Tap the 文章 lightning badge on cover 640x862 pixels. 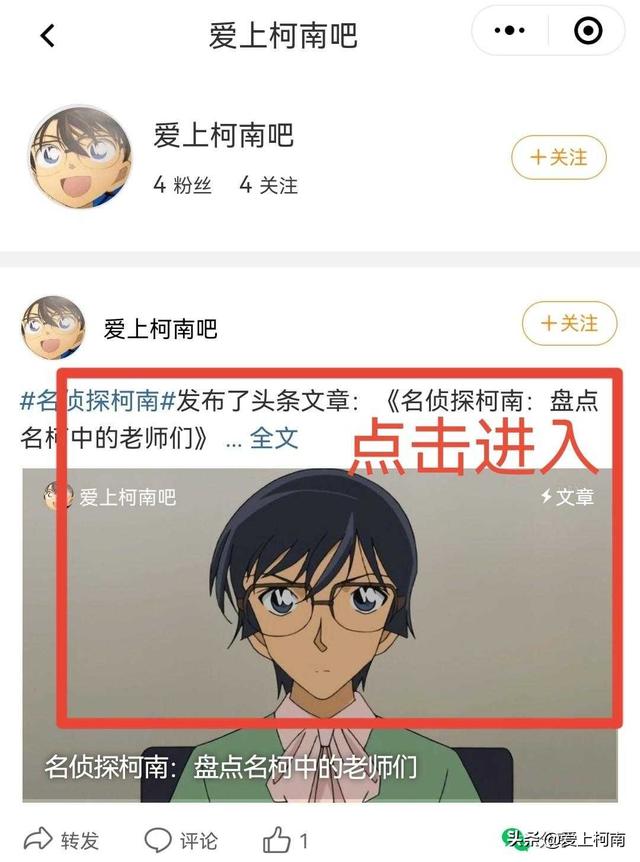tap(567, 497)
